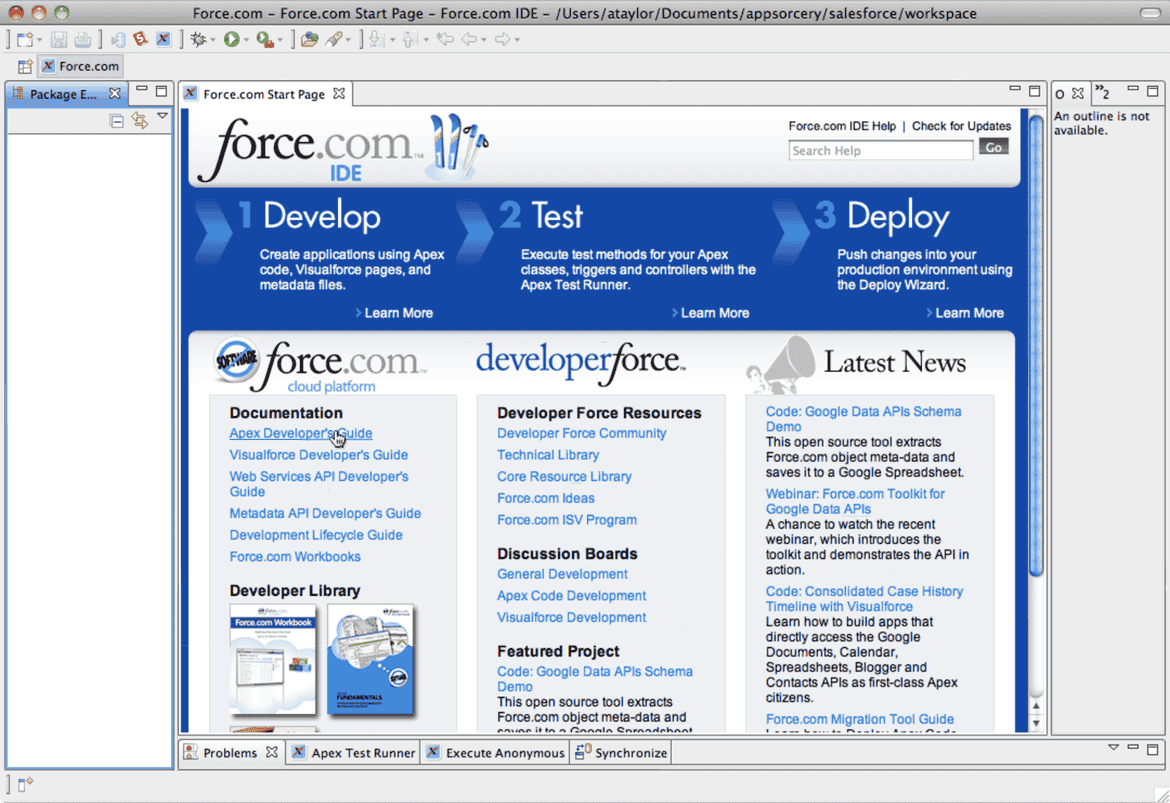The width and height of the screenshot is (1170, 803).
Task: Click Learn More under Deploy
Action: click(x=969, y=313)
